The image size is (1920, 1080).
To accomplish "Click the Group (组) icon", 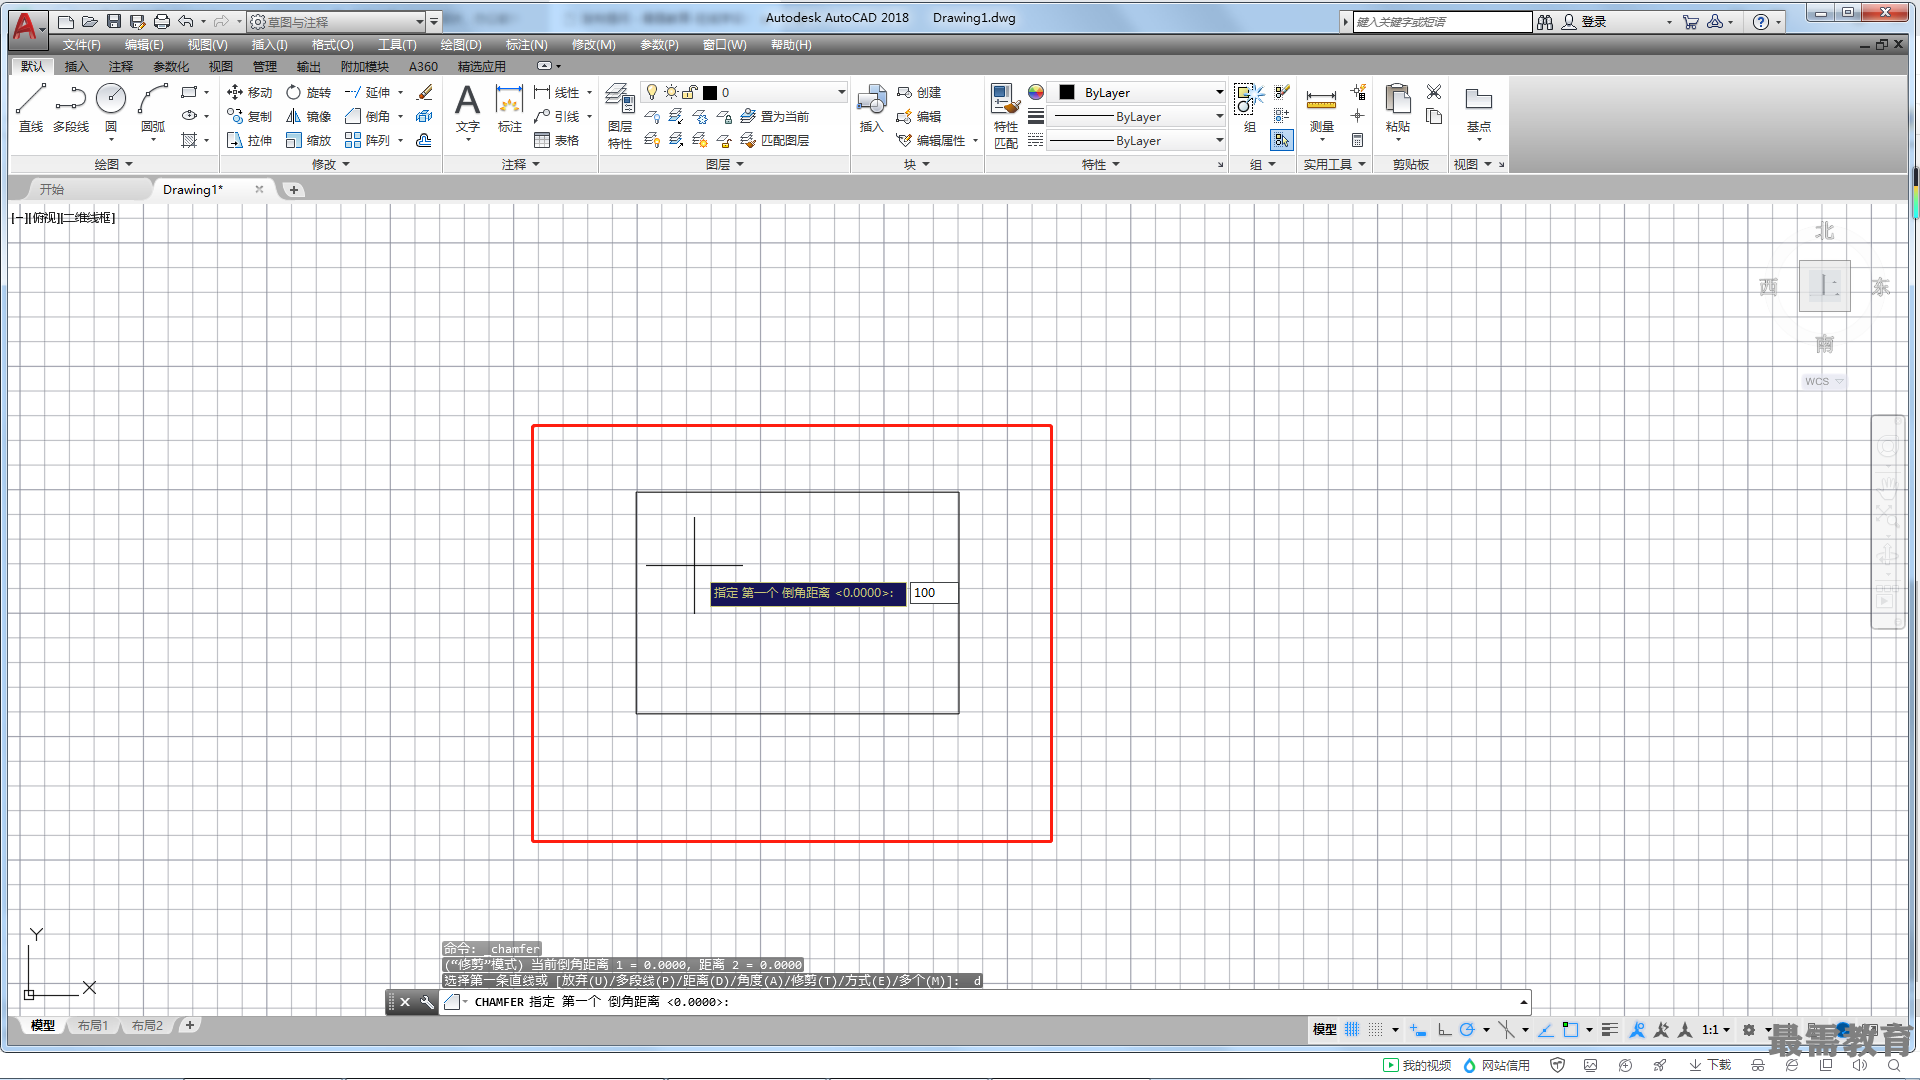I will point(1249,108).
